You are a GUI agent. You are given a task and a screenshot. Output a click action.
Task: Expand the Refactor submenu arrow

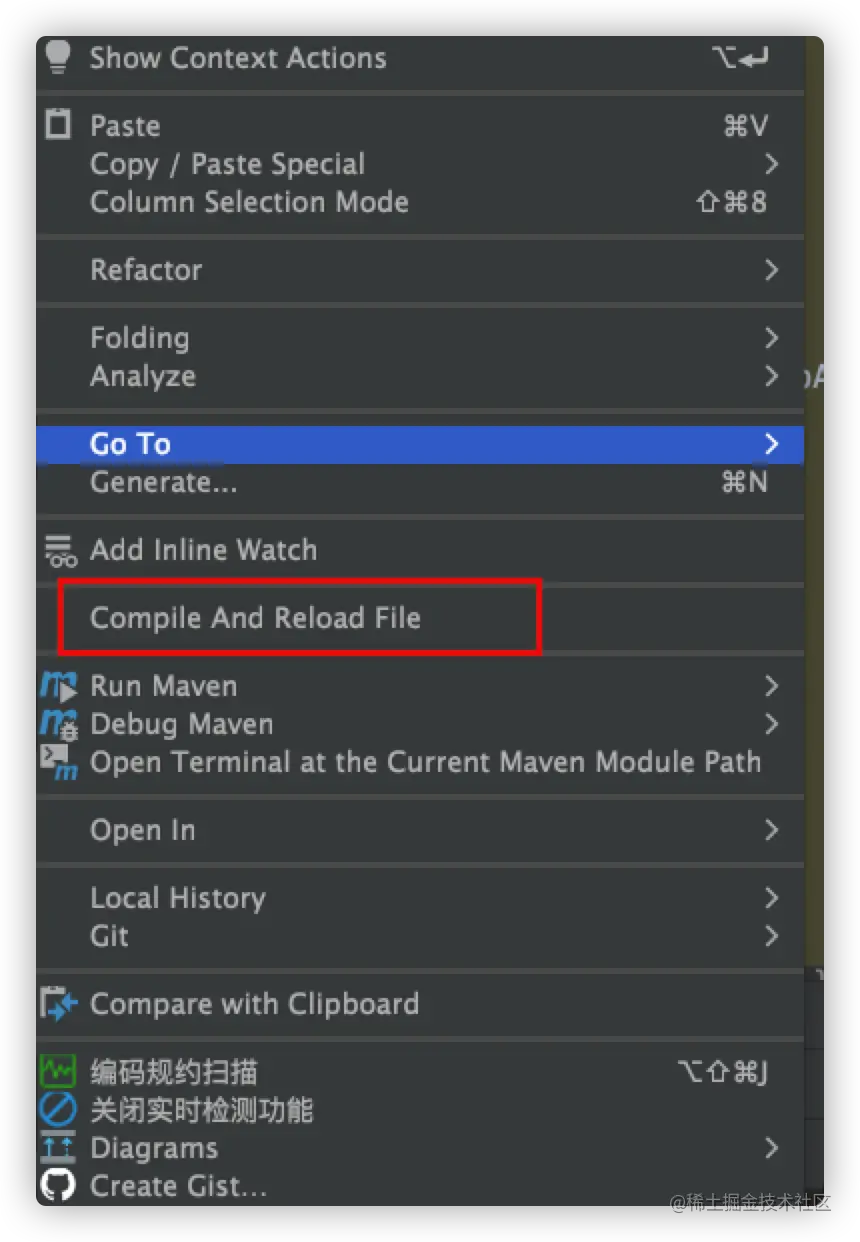pos(771,270)
